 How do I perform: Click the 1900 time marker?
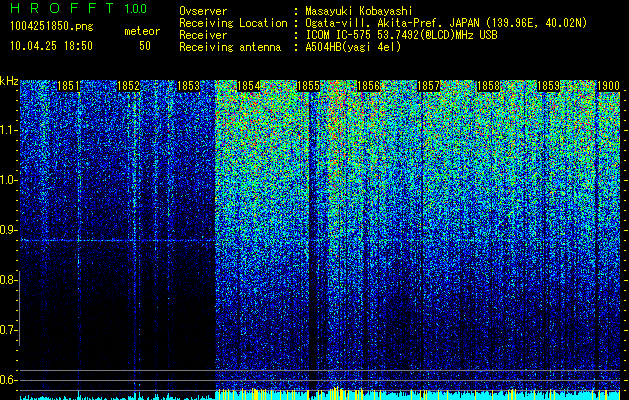tap(609, 86)
